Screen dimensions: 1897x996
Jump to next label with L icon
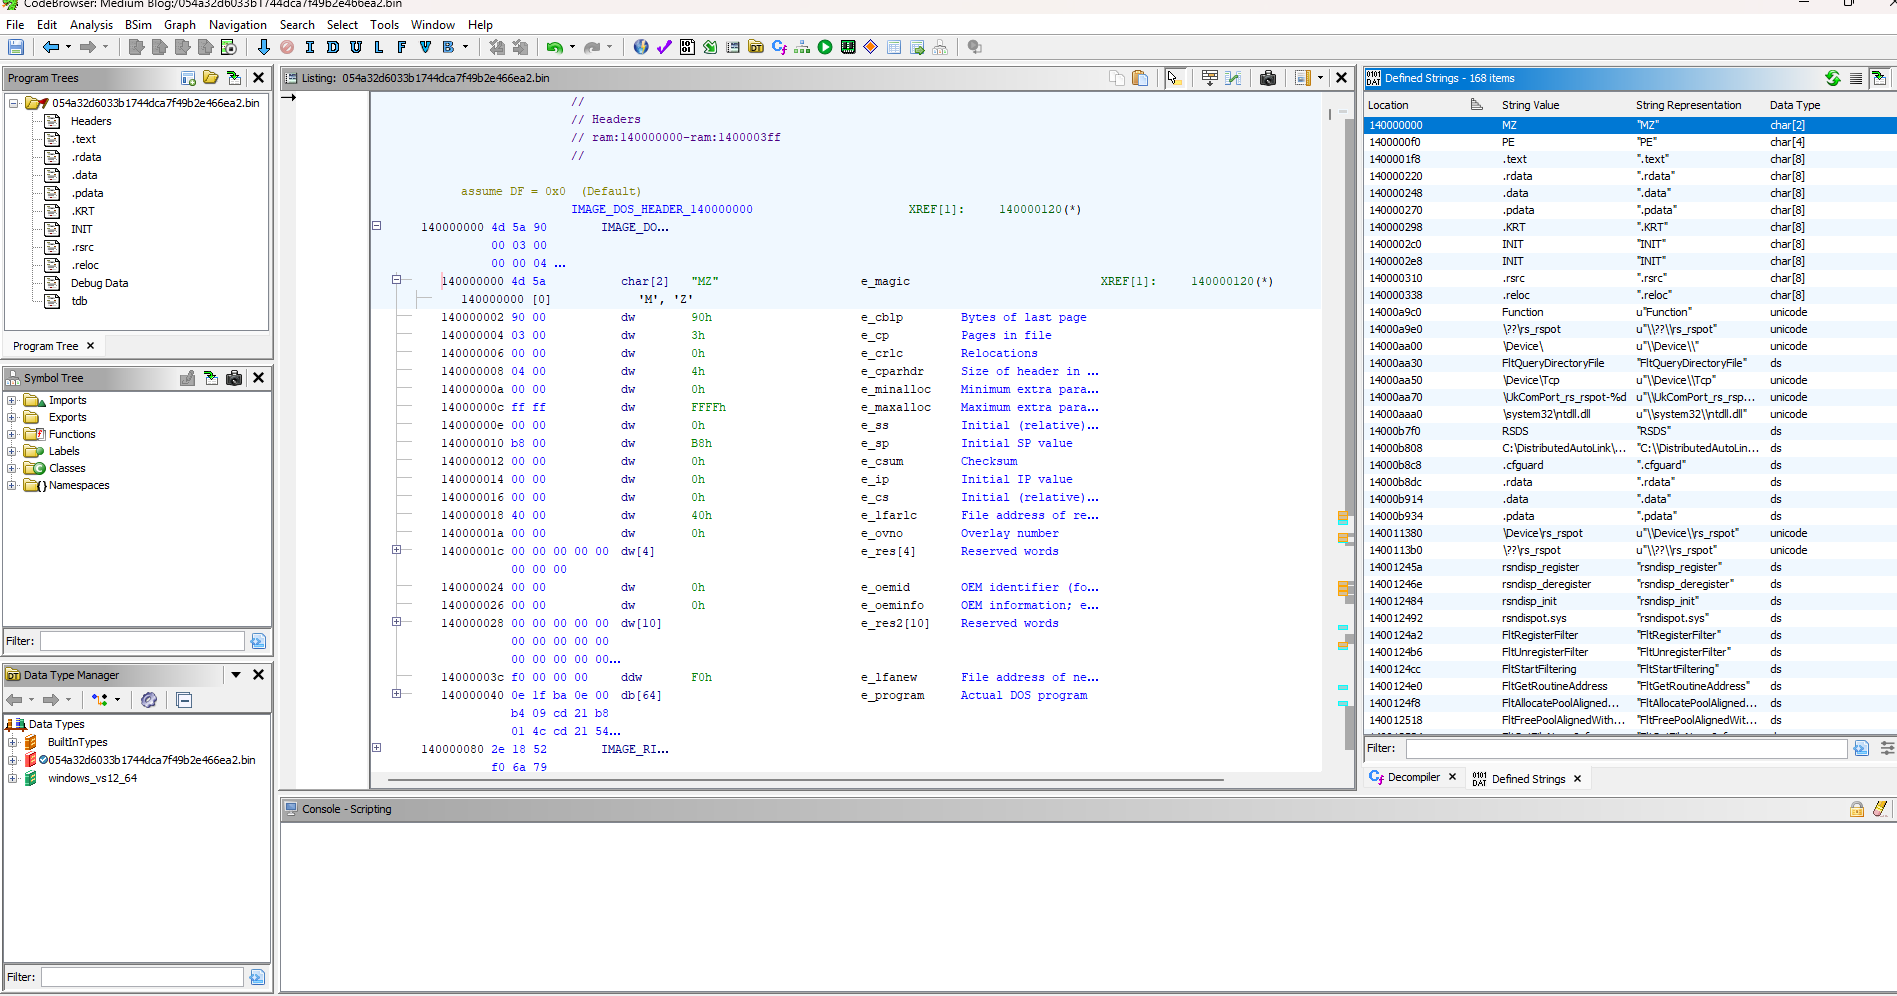coord(379,47)
